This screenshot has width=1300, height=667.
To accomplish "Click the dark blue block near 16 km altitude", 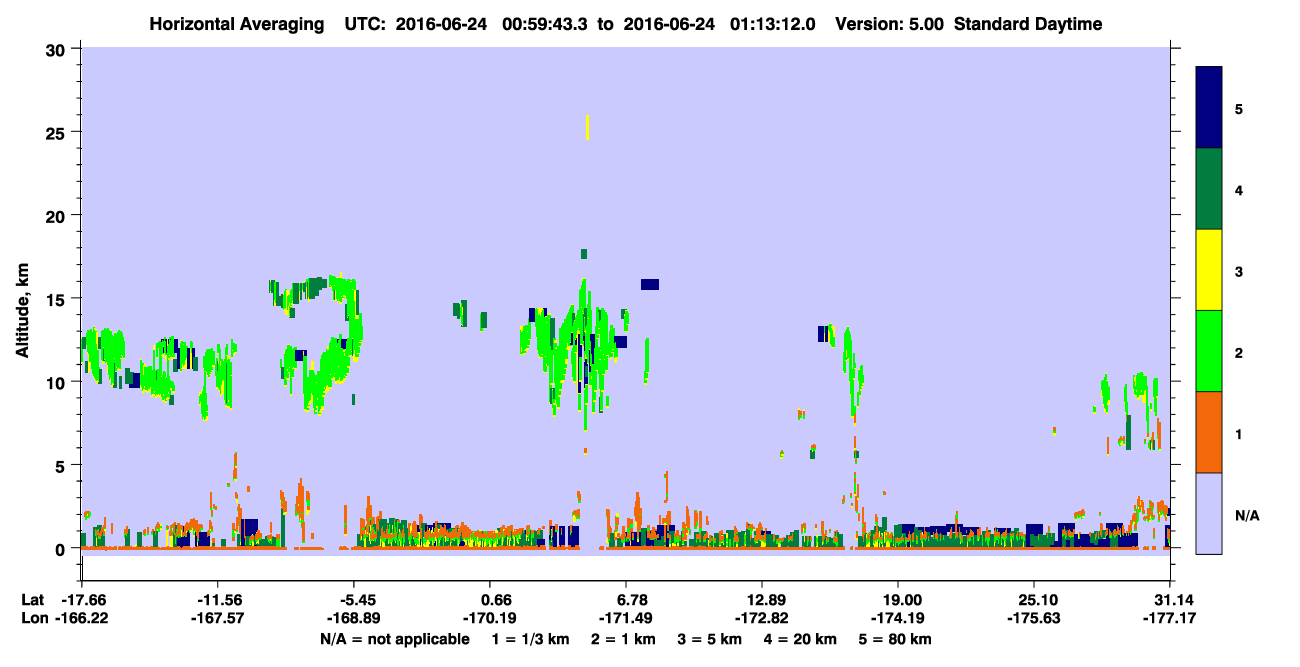I will pos(650,284).
